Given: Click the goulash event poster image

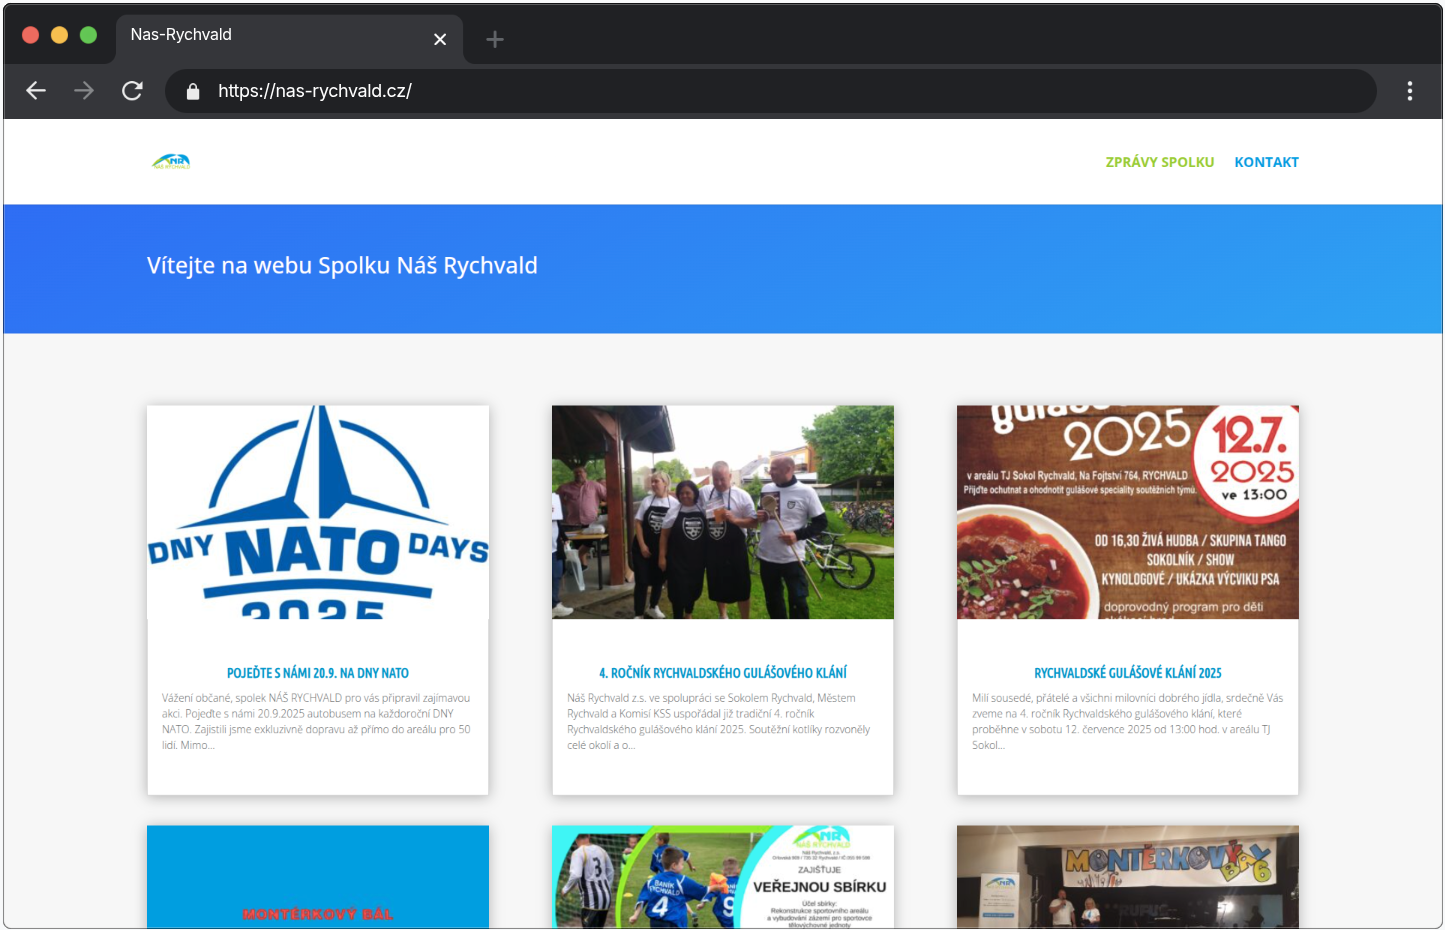Looking at the screenshot, I should pos(1127,512).
